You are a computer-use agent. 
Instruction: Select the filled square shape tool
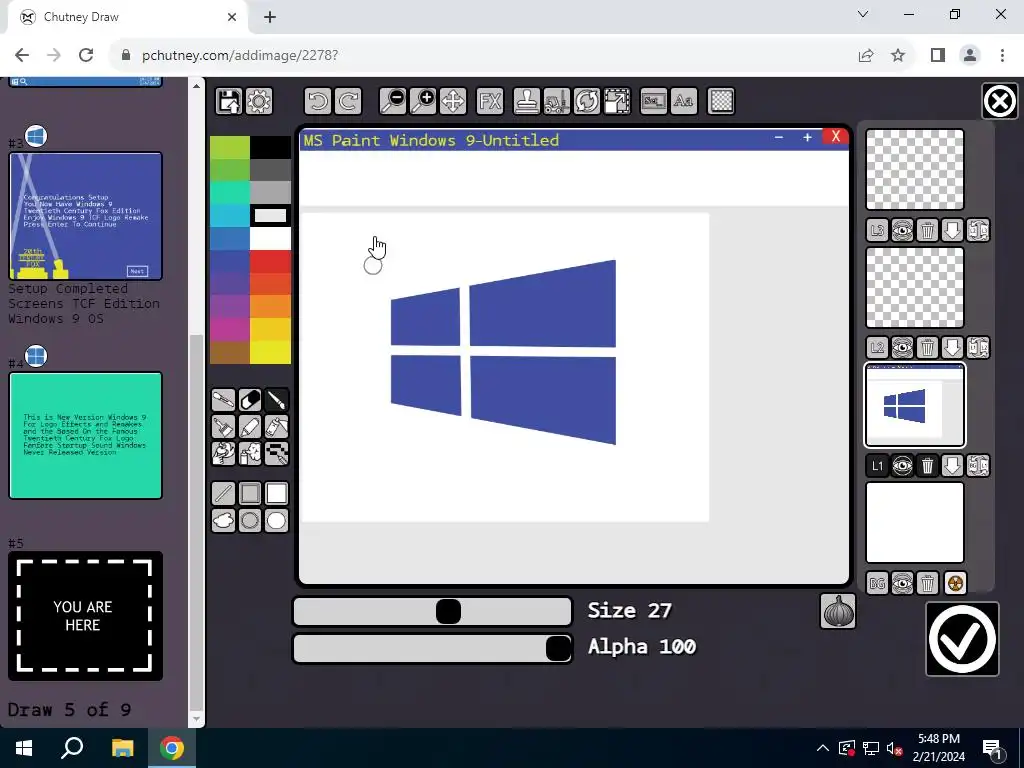coord(277,494)
